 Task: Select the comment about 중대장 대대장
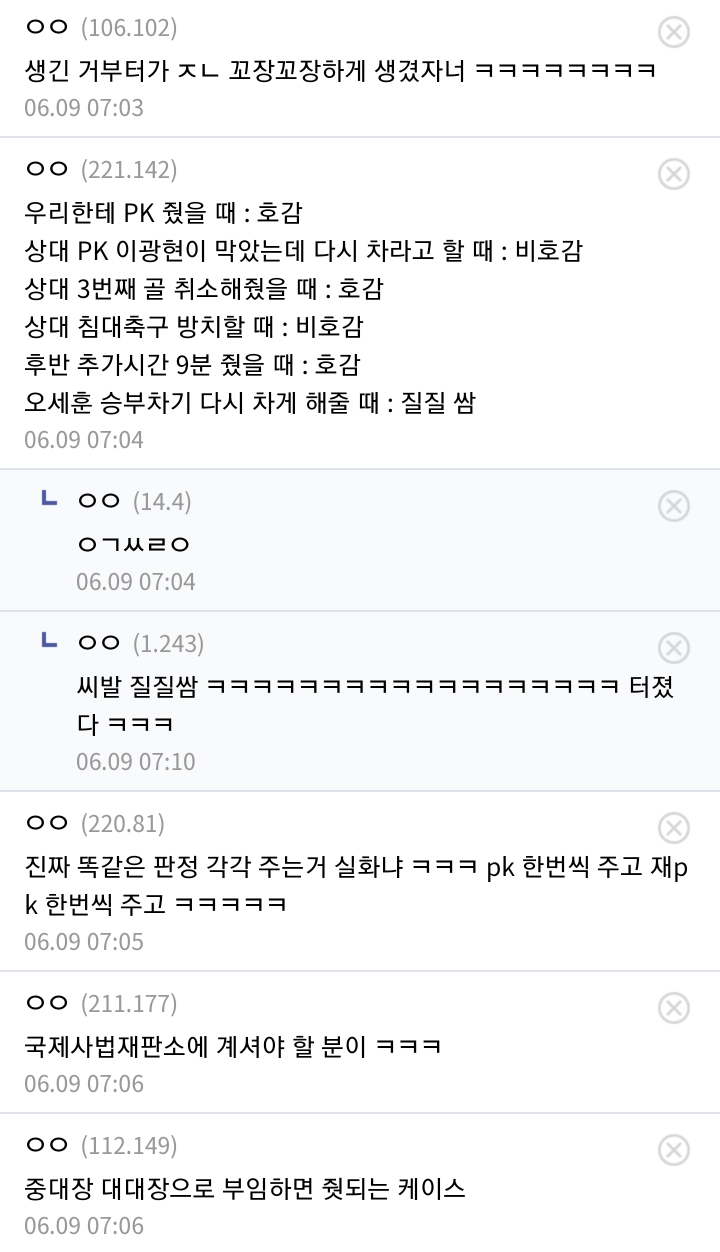point(245,1188)
